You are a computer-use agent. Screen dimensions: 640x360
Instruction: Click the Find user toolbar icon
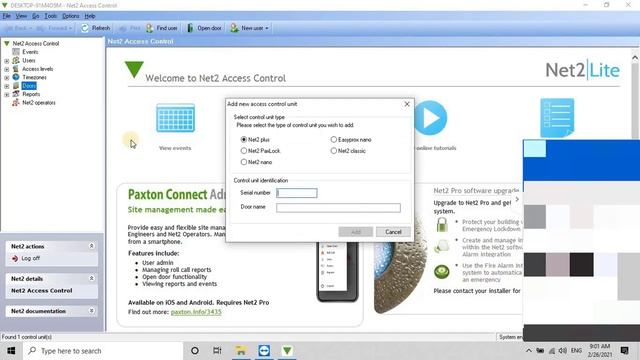pos(149,28)
